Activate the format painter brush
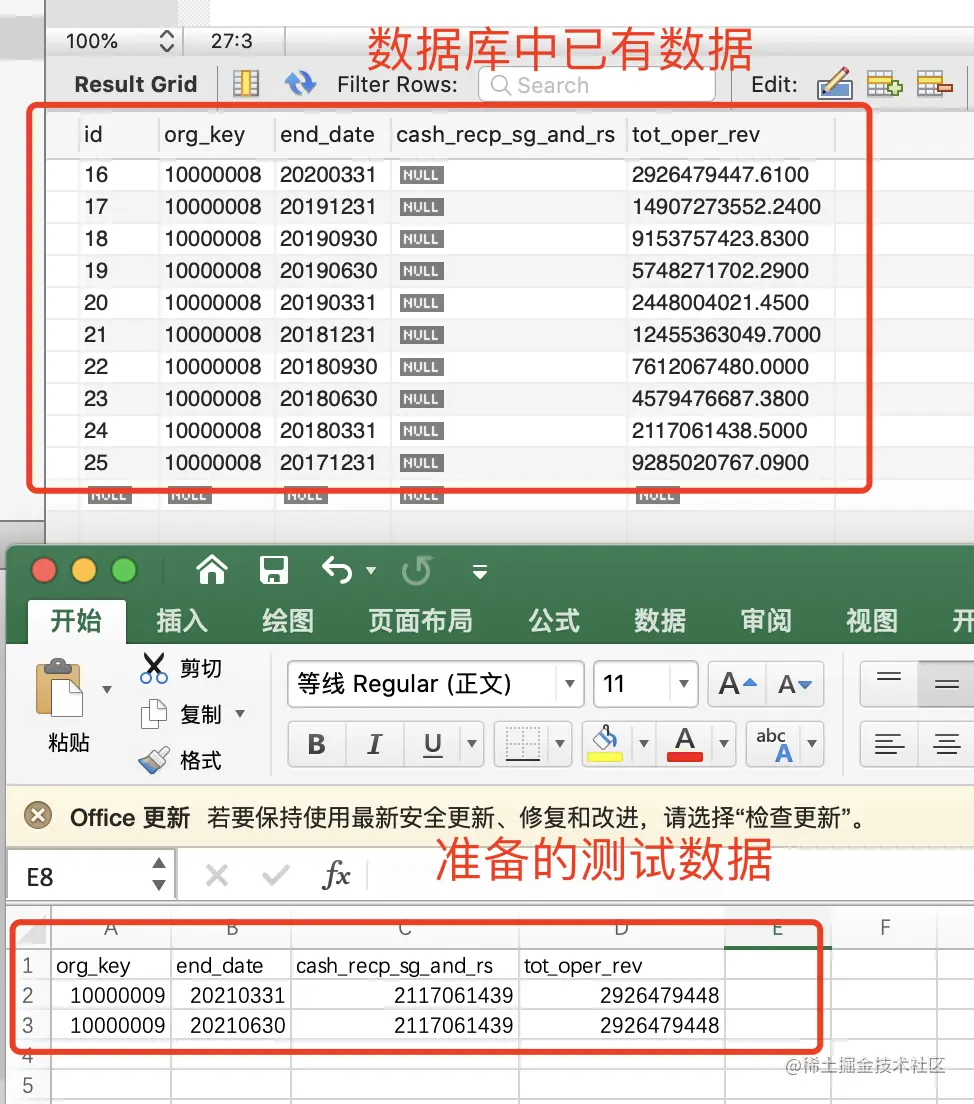The width and height of the screenshot is (974, 1104). [154, 760]
